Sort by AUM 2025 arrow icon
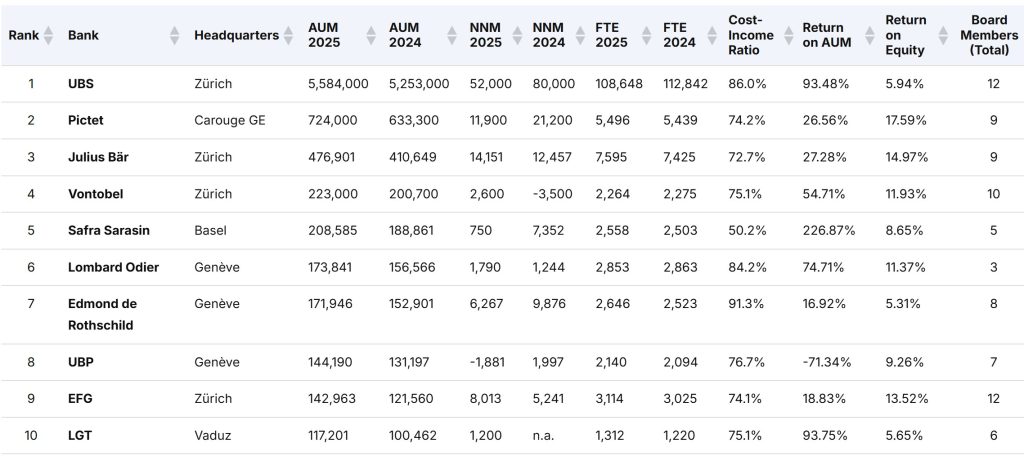This screenshot has width=1024, height=456. pos(371,35)
